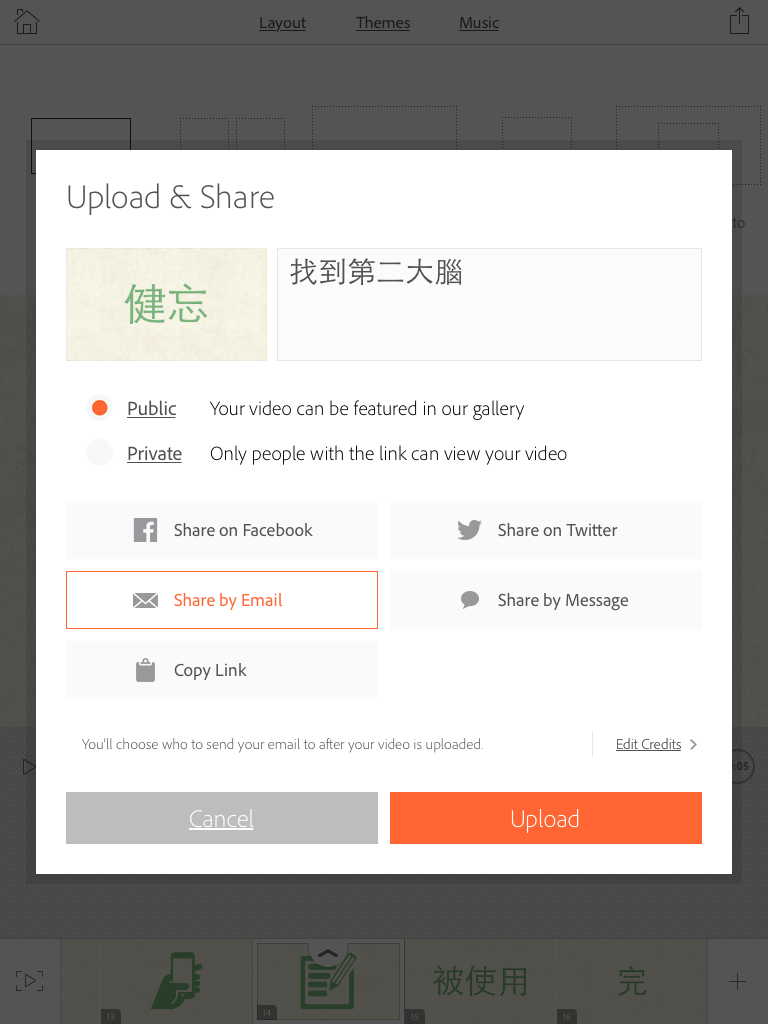The height and width of the screenshot is (1024, 768).
Task: Choose Share by Email option
Action: [x=222, y=600]
